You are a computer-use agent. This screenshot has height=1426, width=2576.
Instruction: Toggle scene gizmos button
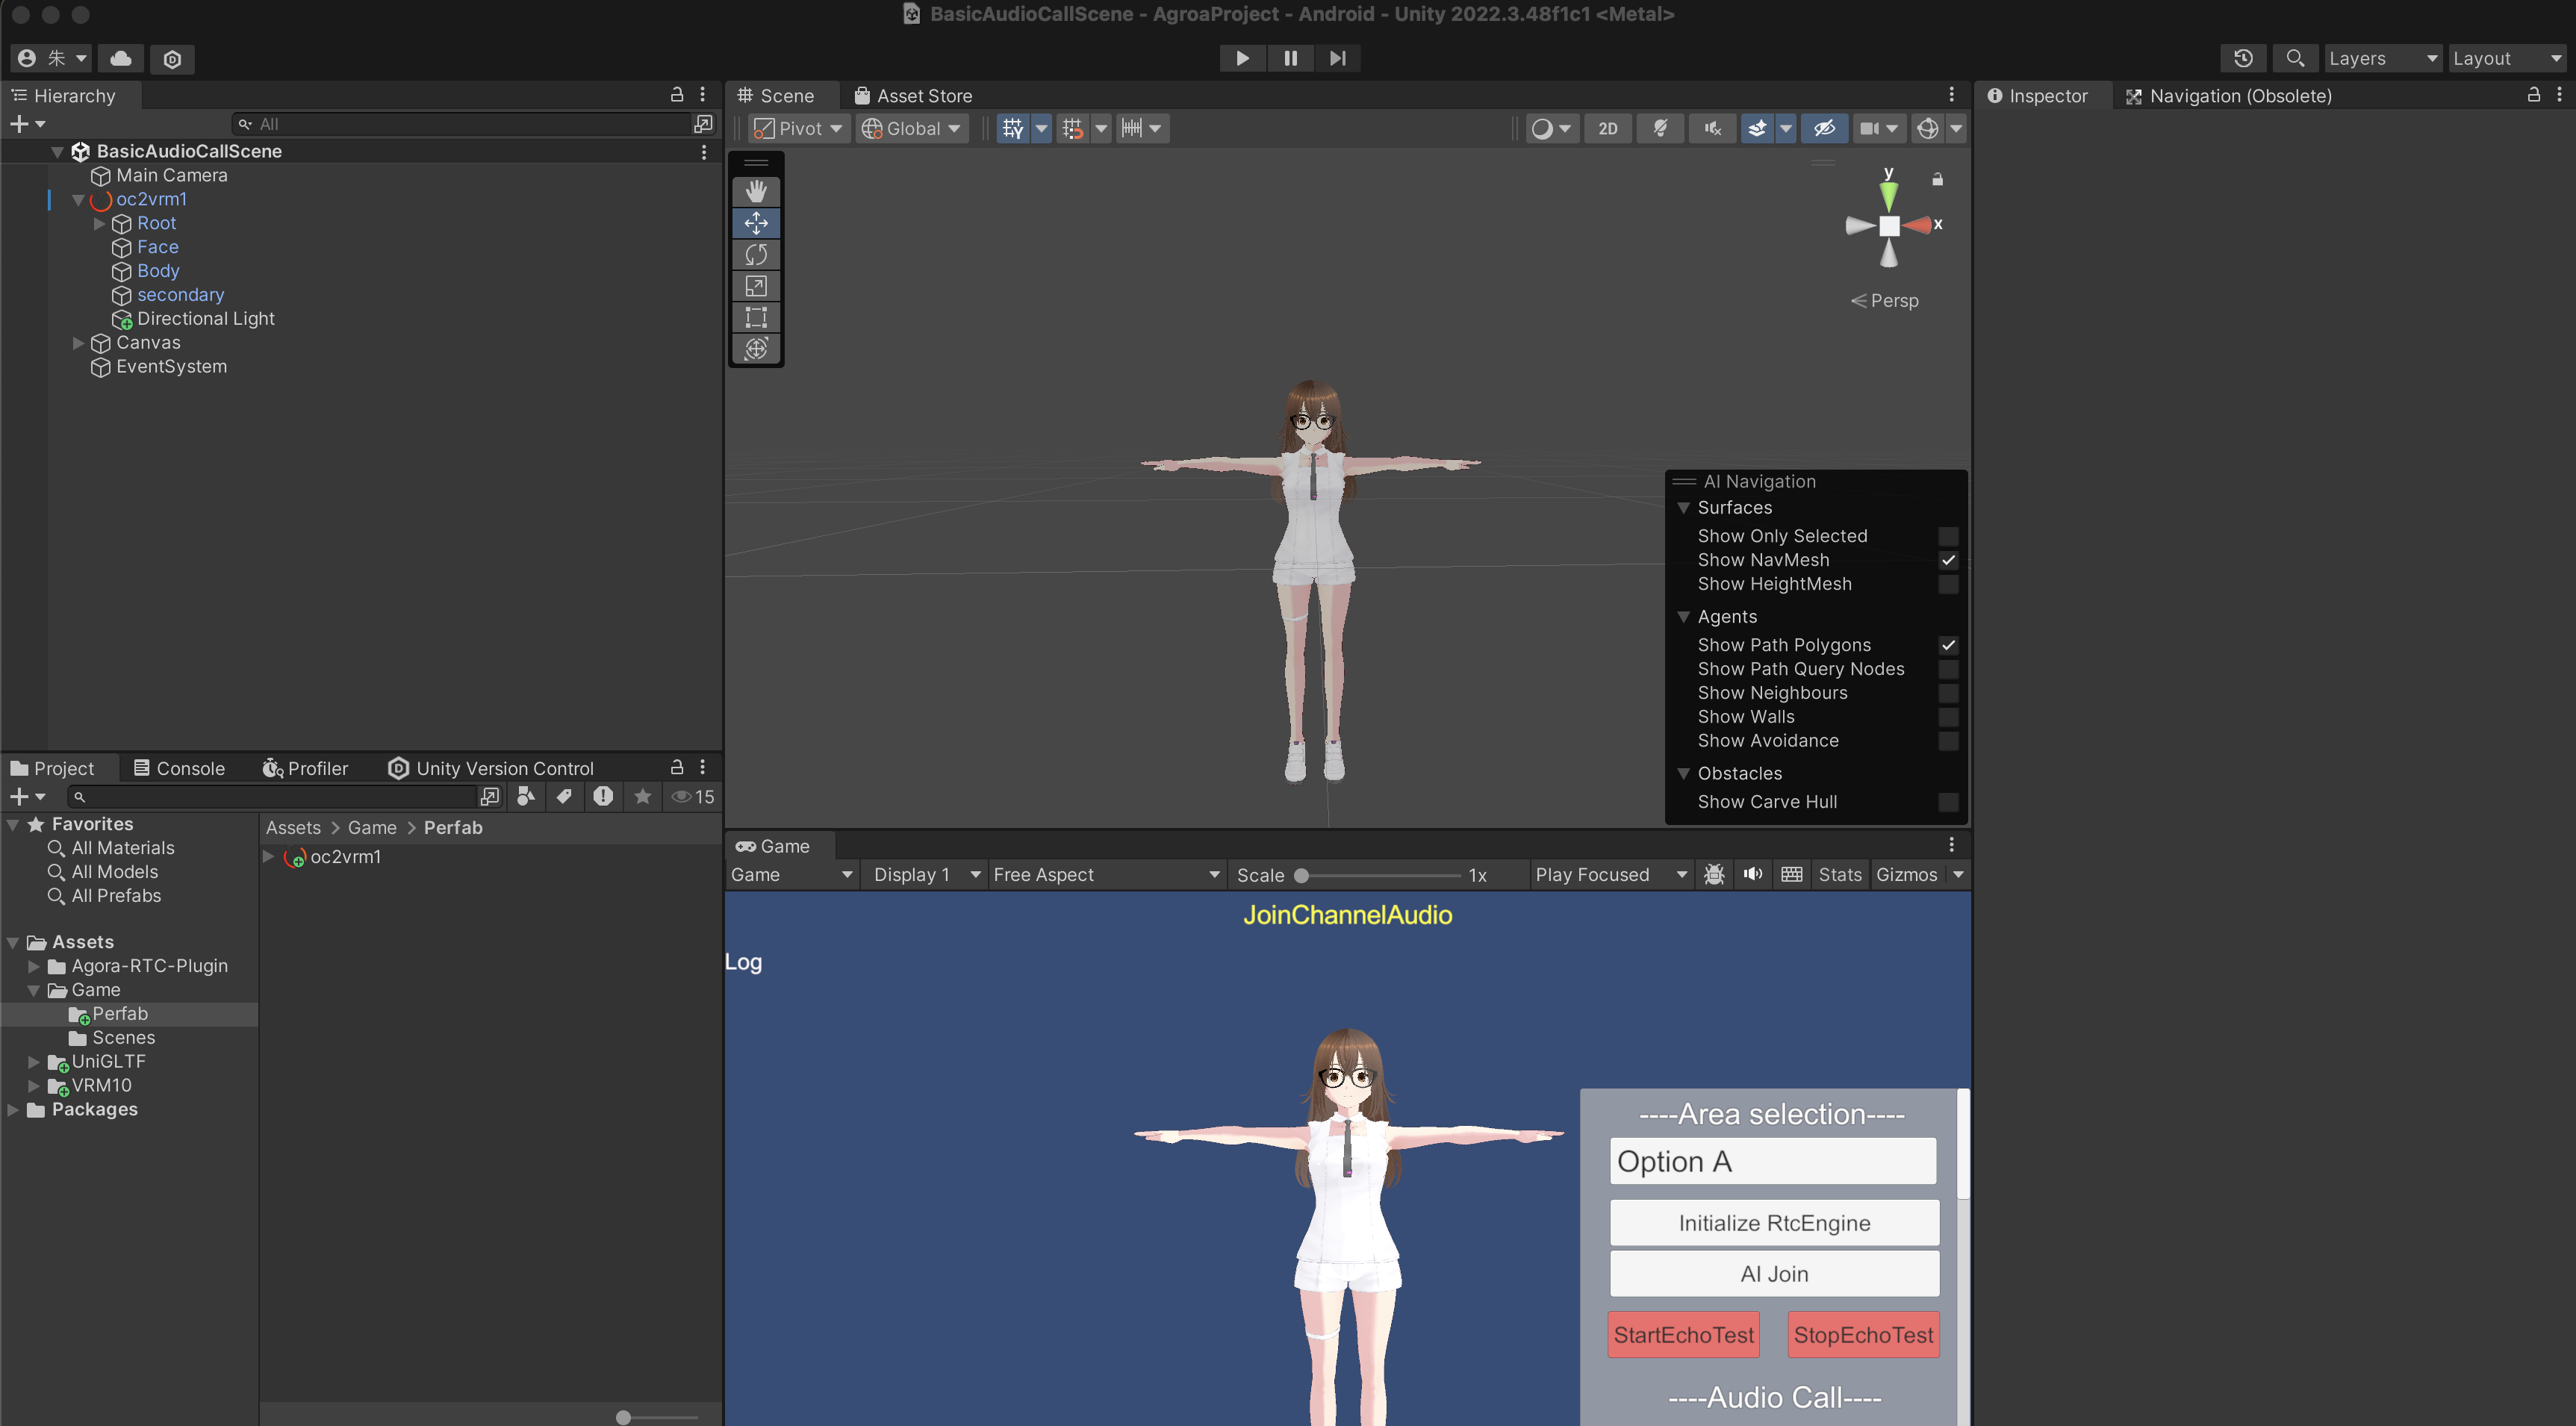1927,128
